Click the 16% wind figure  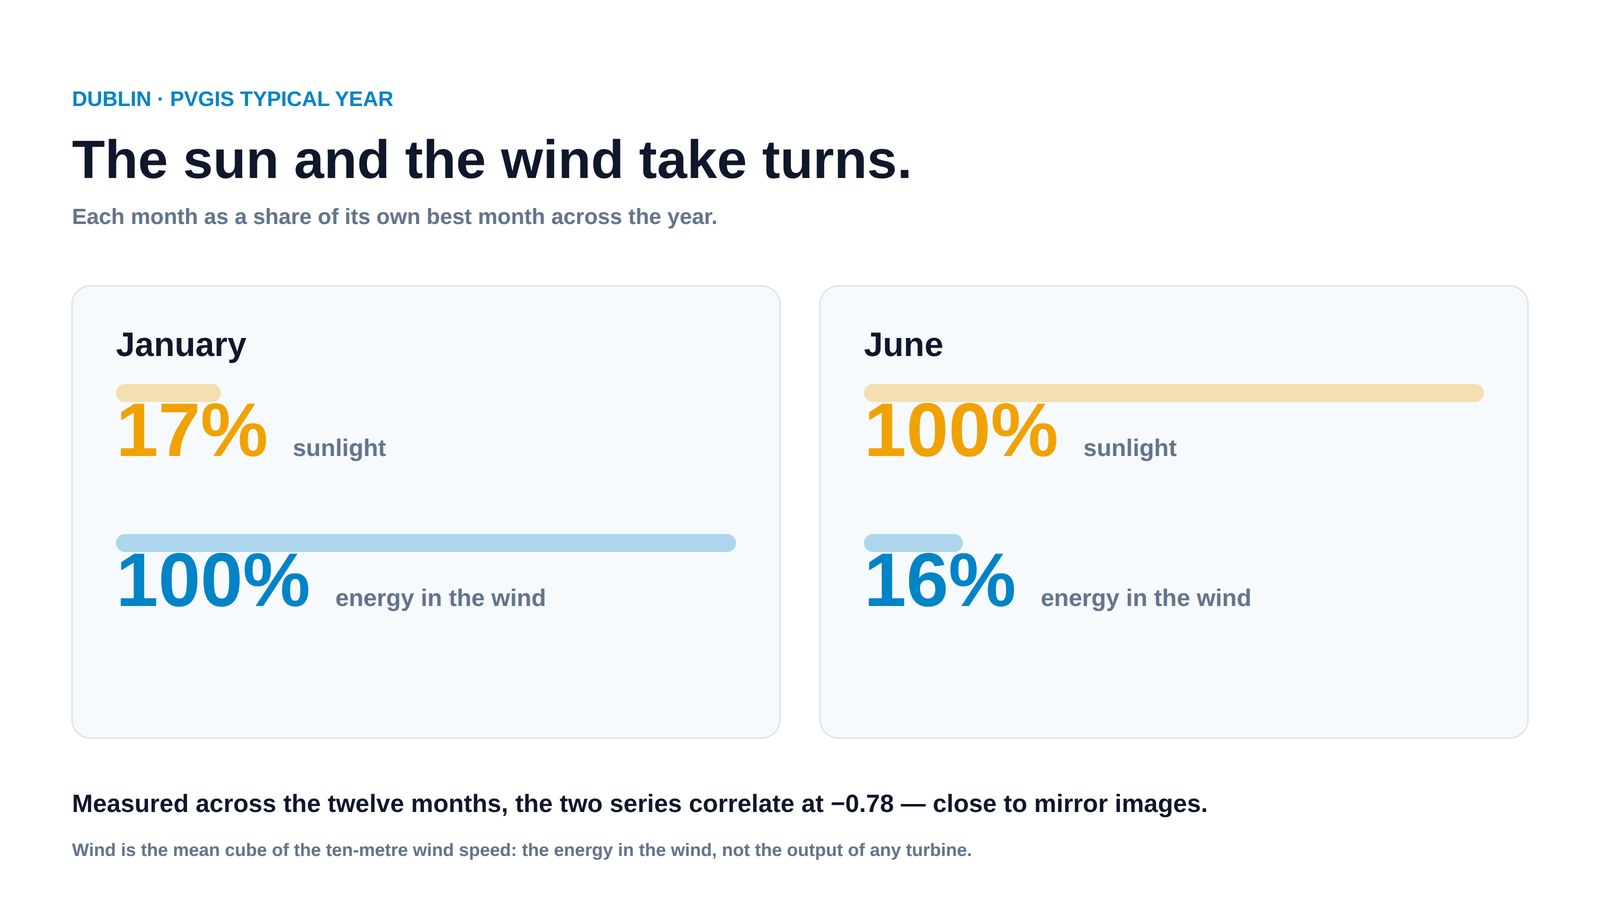[940, 581]
